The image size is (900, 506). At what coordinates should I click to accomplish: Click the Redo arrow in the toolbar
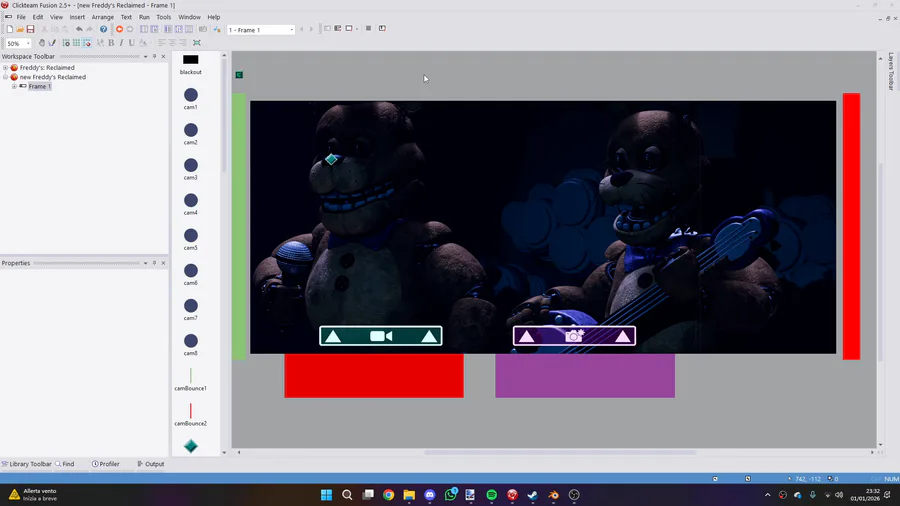tap(90, 29)
